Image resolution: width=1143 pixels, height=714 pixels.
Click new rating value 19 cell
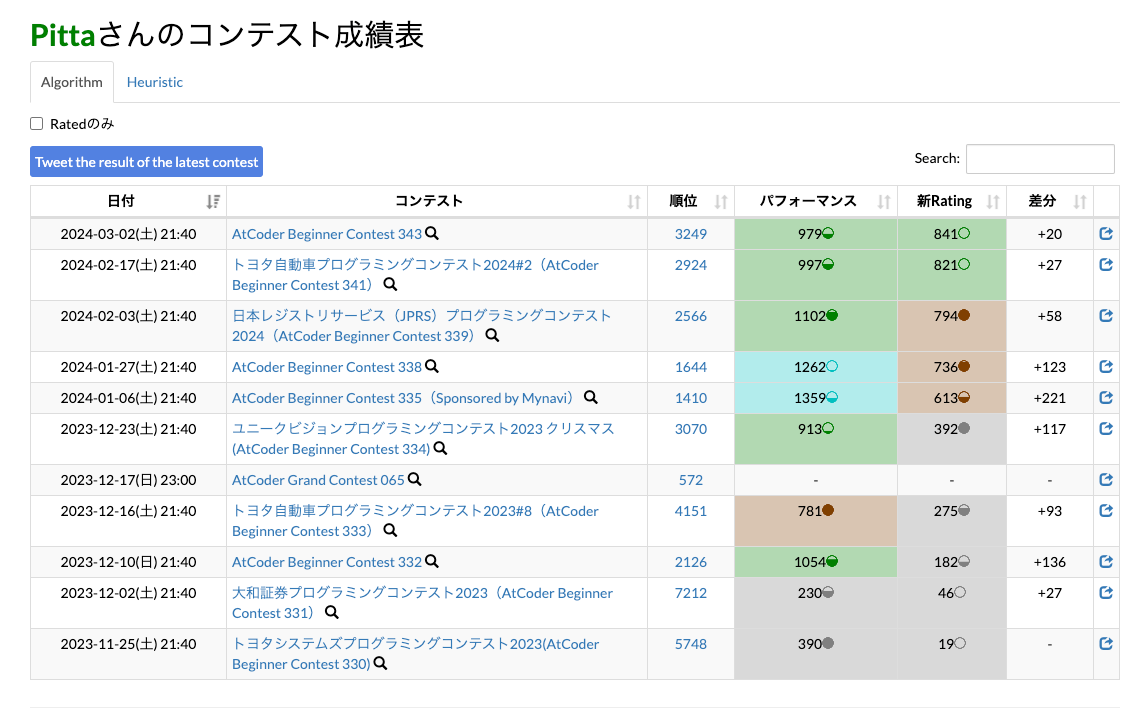(952, 654)
